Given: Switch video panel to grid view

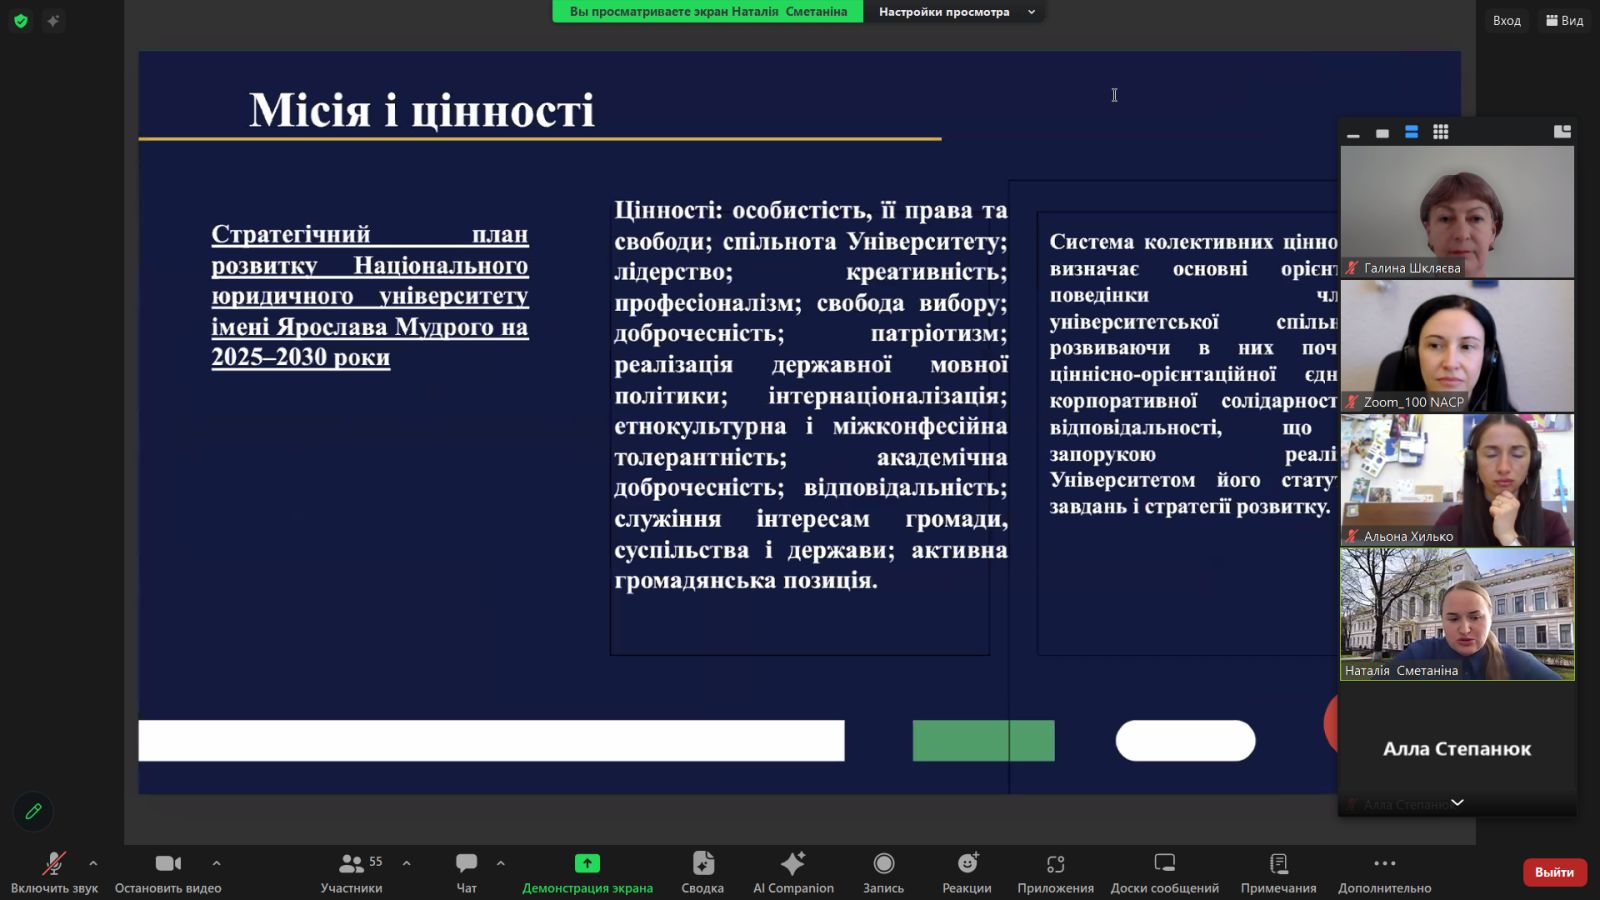Looking at the screenshot, I should click(1440, 132).
